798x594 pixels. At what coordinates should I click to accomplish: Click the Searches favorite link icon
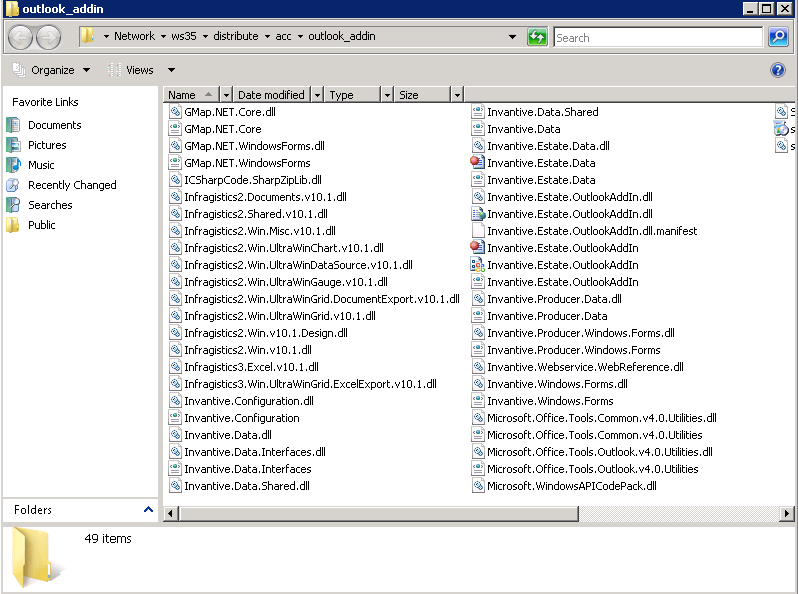pyautogui.click(x=13, y=205)
